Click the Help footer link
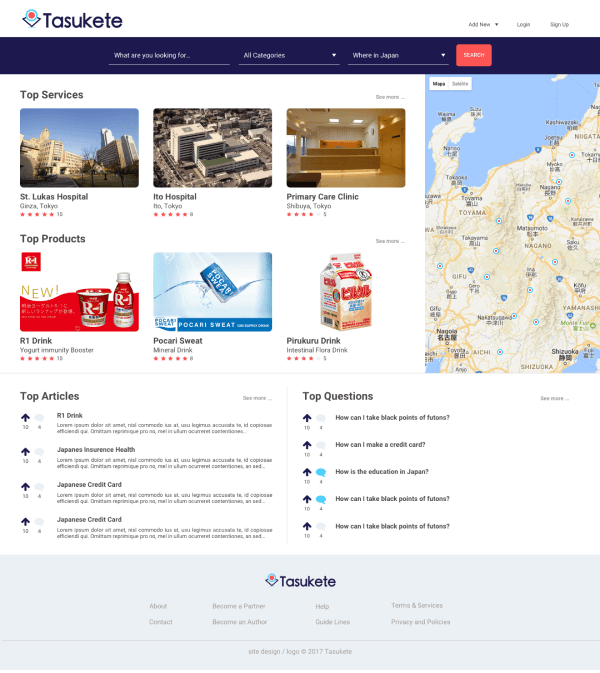The width and height of the screenshot is (600, 673). (322, 606)
